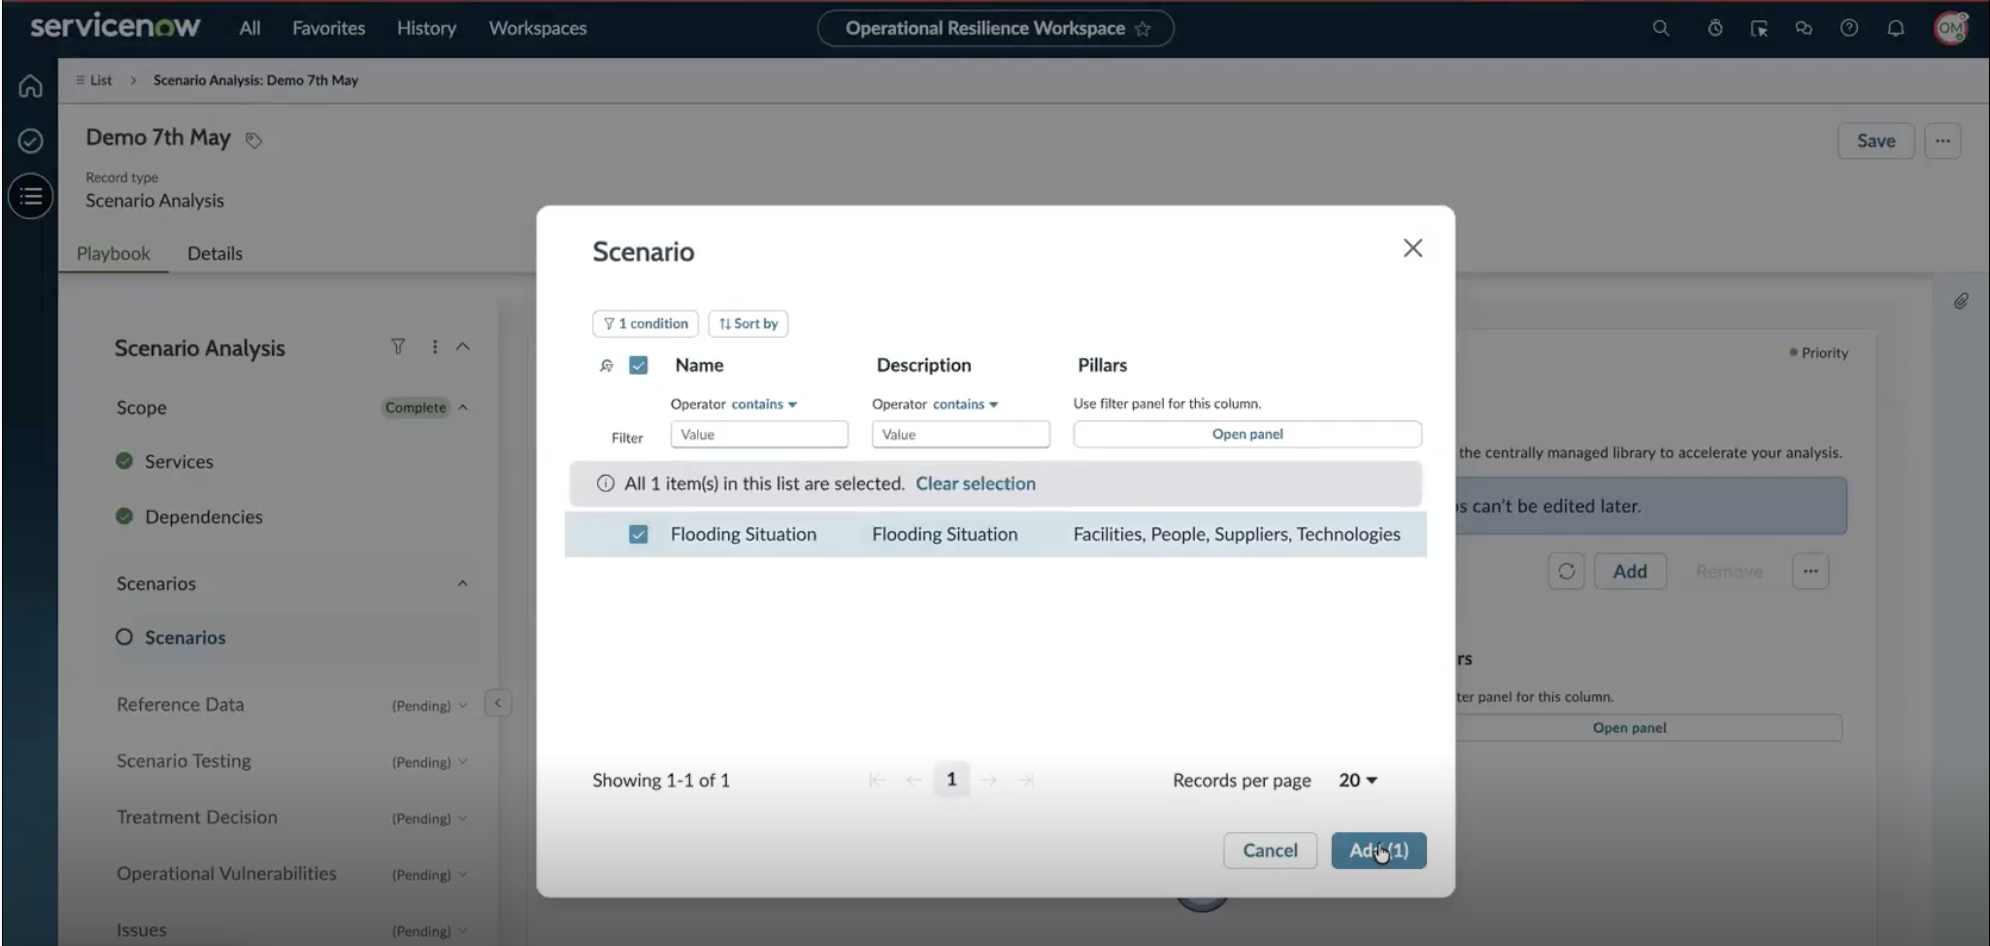The image size is (1990, 946).
Task: Open the ellipsis menu beside Remove
Action: pos(1810,571)
